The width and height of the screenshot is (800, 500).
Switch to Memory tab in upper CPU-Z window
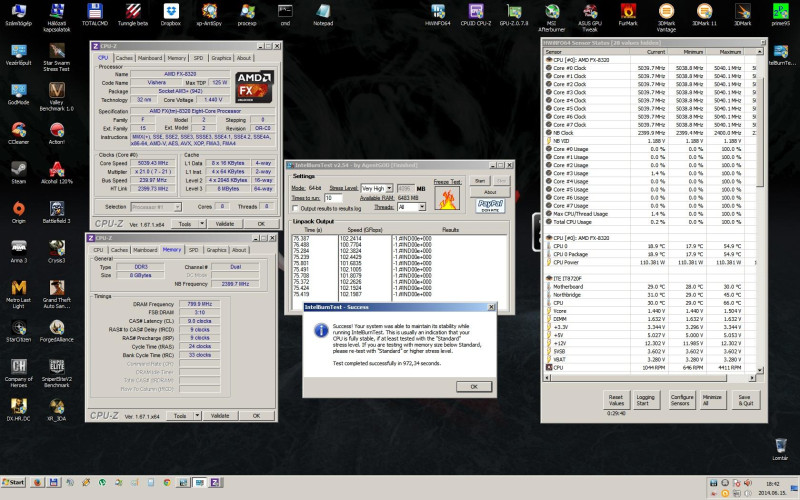(x=177, y=58)
